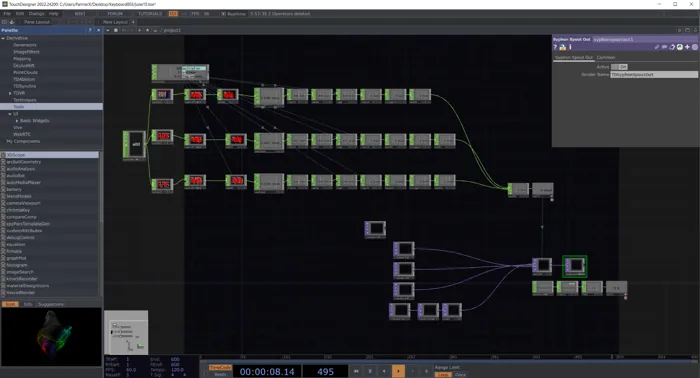Open the Dialogs menu
This screenshot has width=700, height=378.
tap(37, 14)
